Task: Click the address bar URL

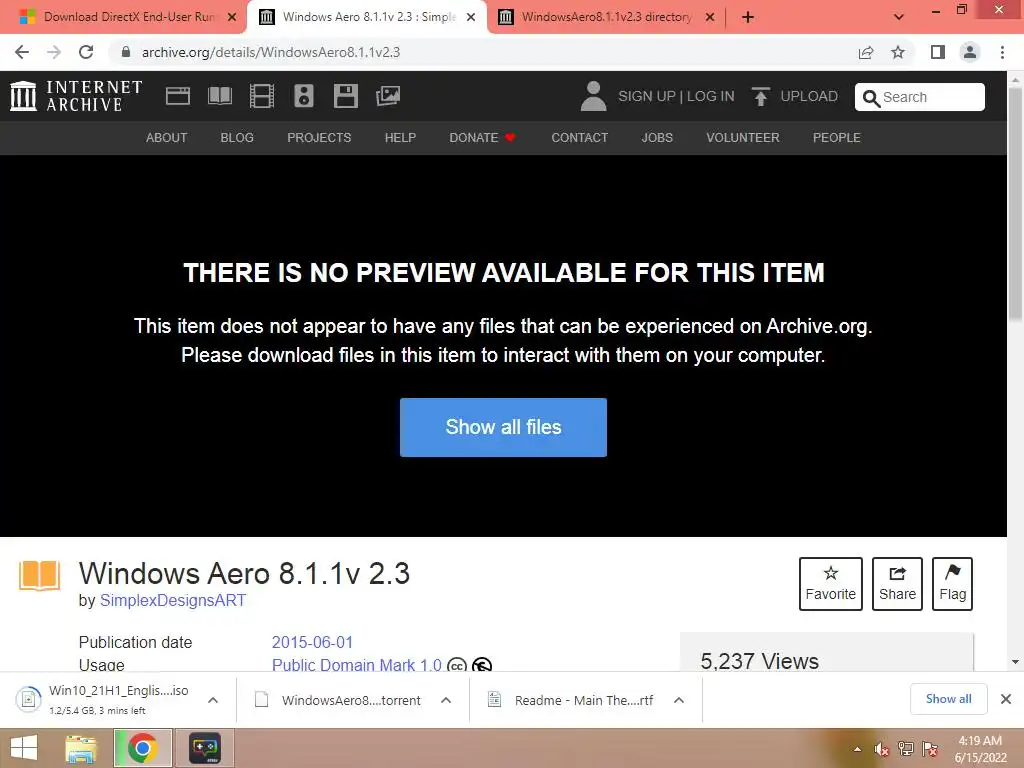Action: [271, 52]
